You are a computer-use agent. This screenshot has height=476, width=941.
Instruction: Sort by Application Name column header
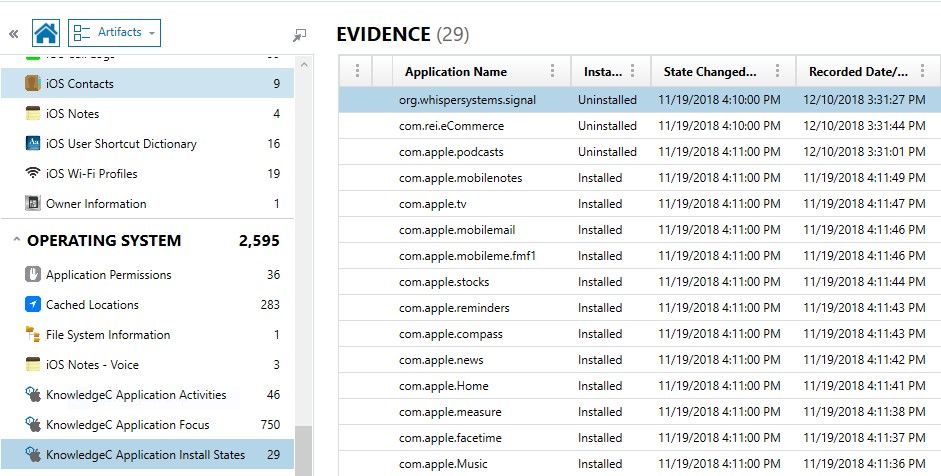point(455,72)
